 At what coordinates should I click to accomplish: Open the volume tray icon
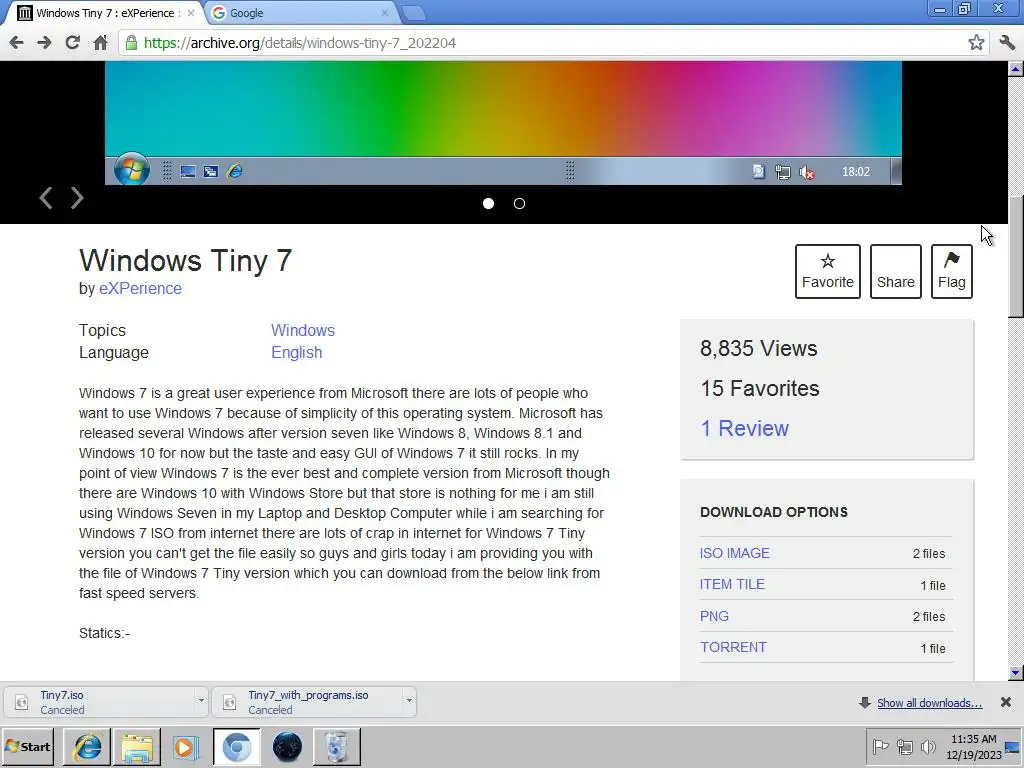(927, 746)
